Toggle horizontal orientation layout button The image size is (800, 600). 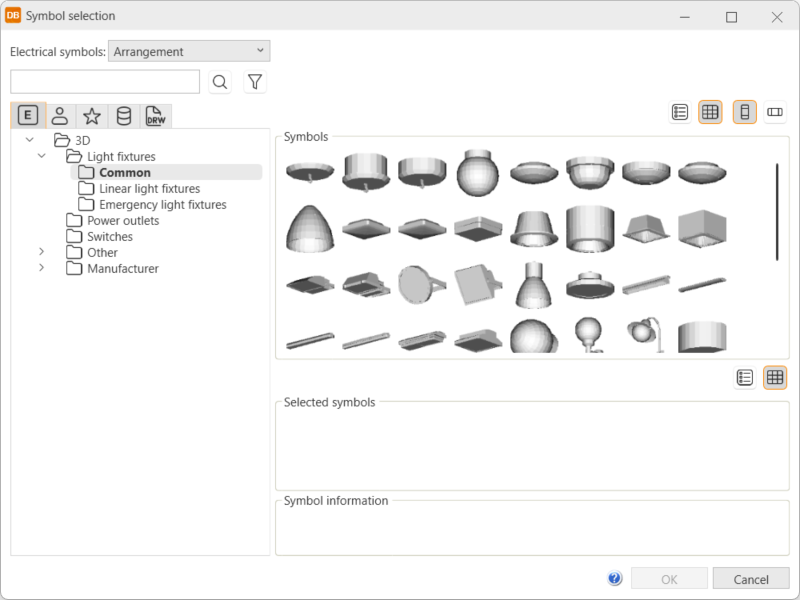tap(775, 112)
